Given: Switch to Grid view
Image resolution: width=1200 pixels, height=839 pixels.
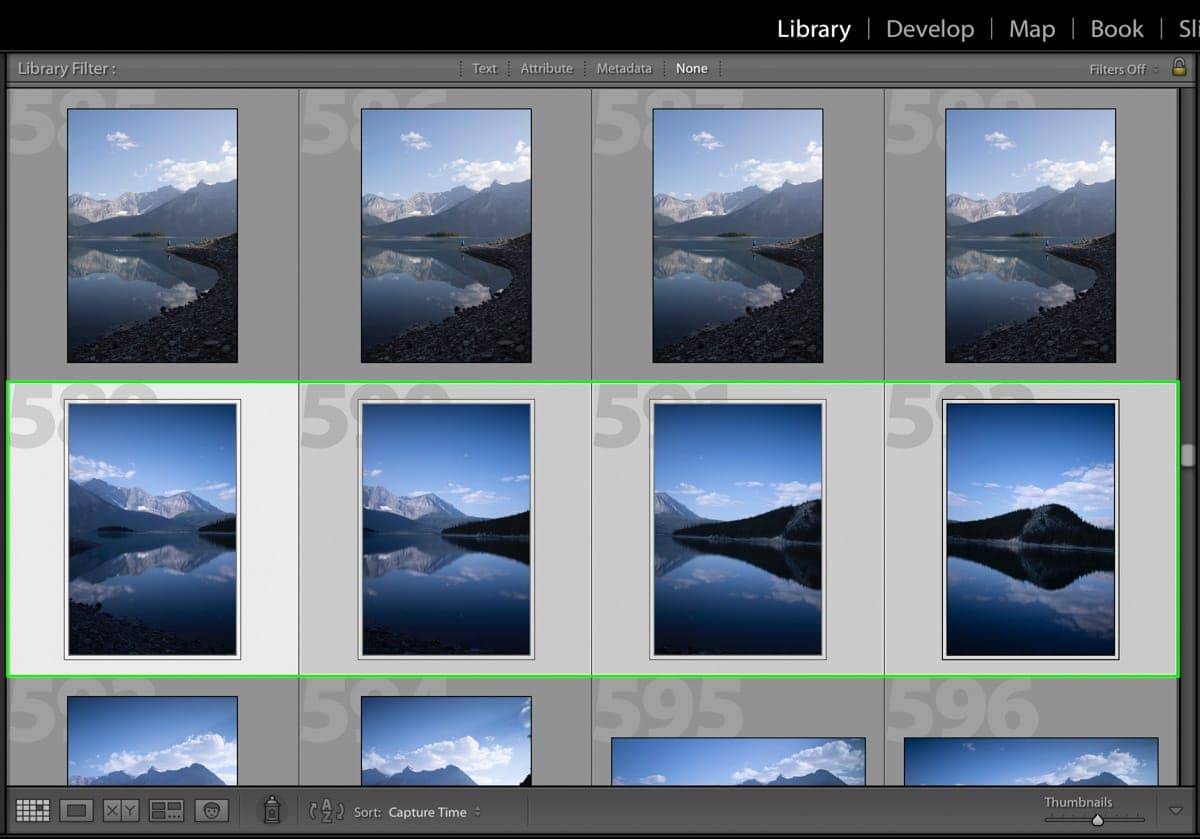Looking at the screenshot, I should [33, 811].
